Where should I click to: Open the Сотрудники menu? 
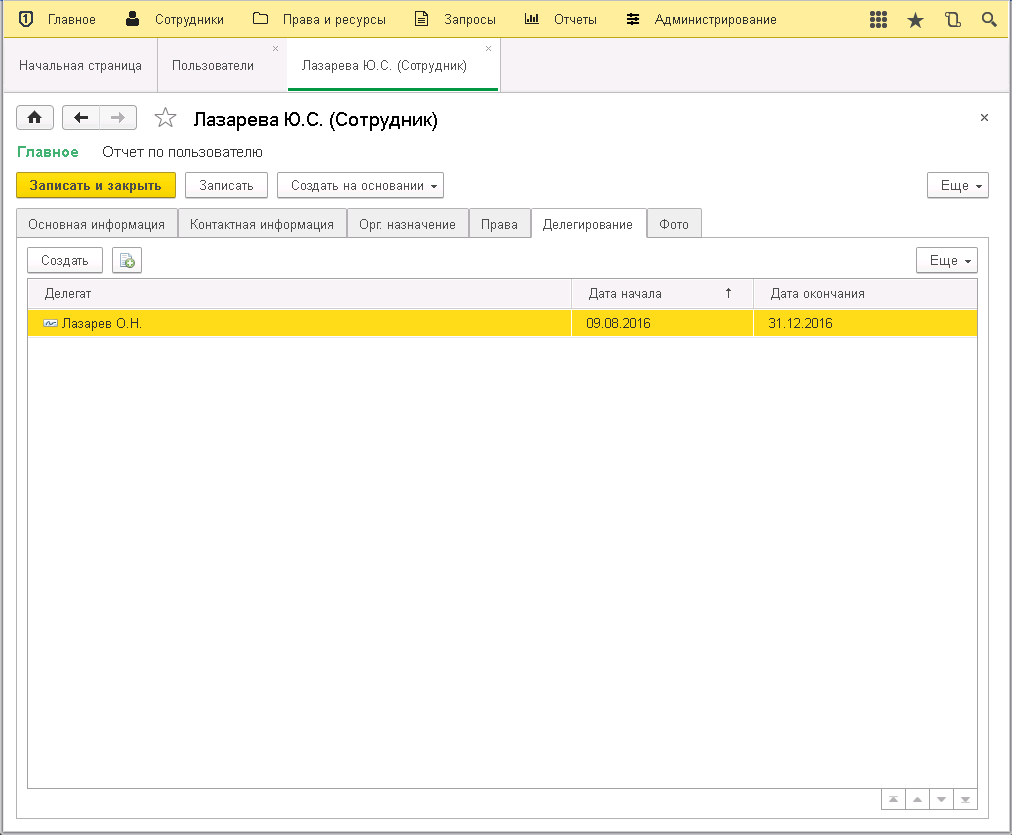(176, 20)
